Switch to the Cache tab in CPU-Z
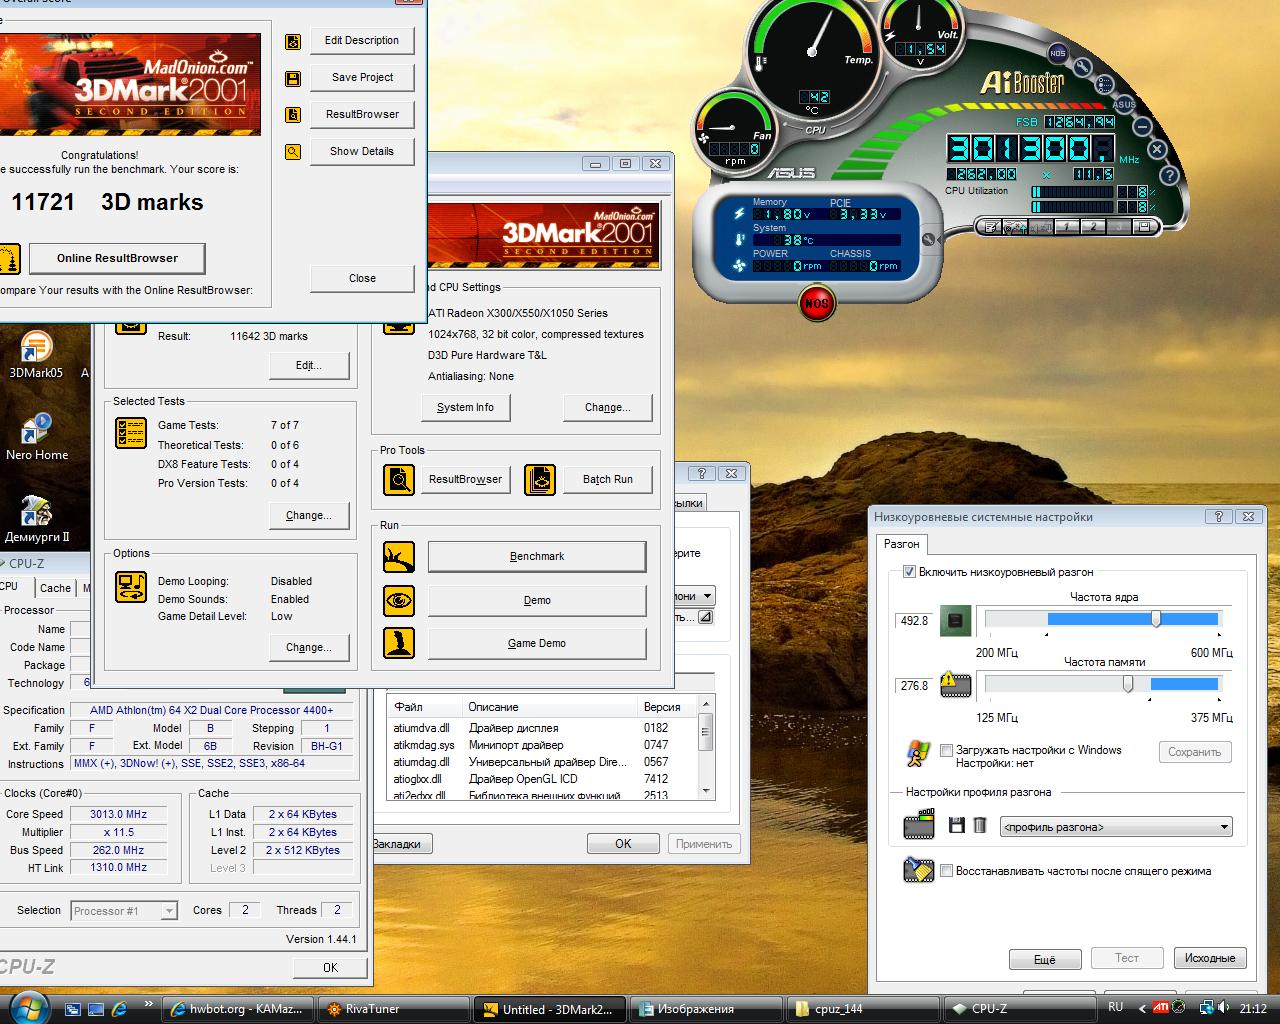This screenshot has width=1280, height=1024. tap(55, 588)
